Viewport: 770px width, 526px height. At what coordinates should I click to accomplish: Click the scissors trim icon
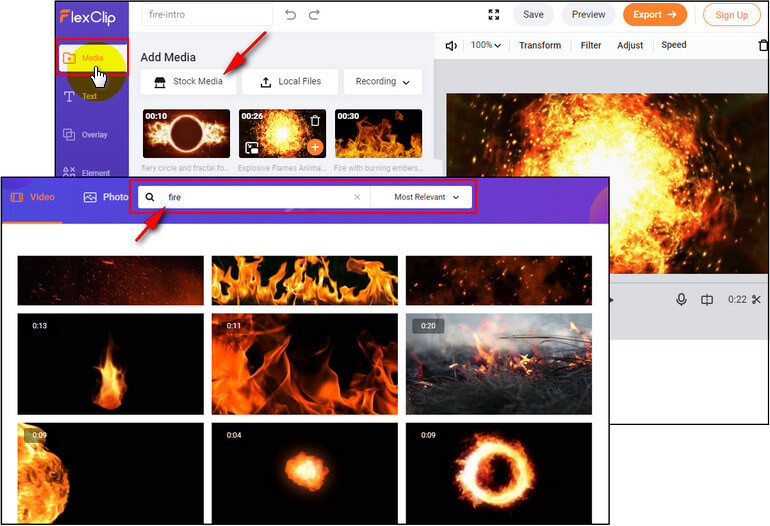click(756, 300)
